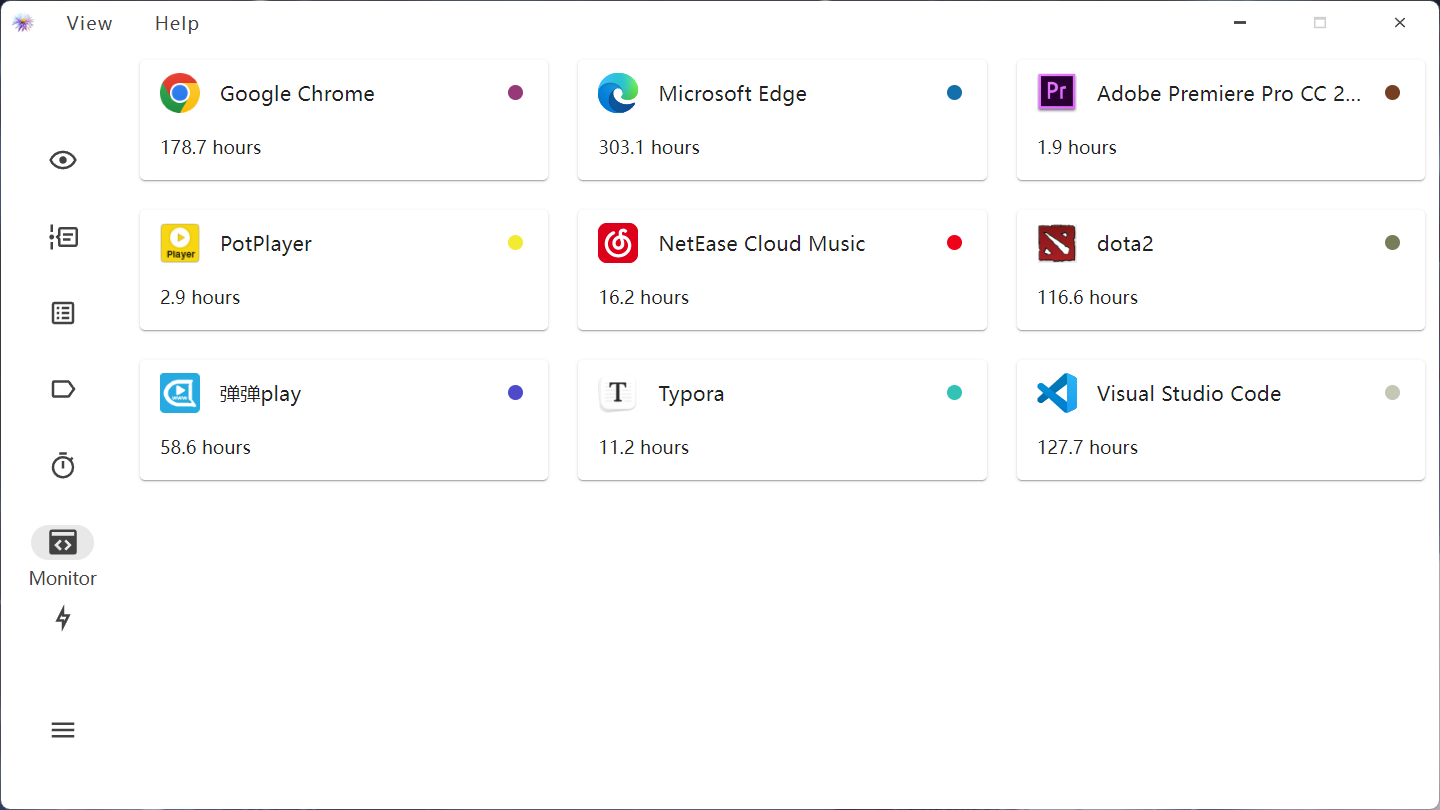
Task: Open the timeline list sidebar icon
Action: coord(63,237)
